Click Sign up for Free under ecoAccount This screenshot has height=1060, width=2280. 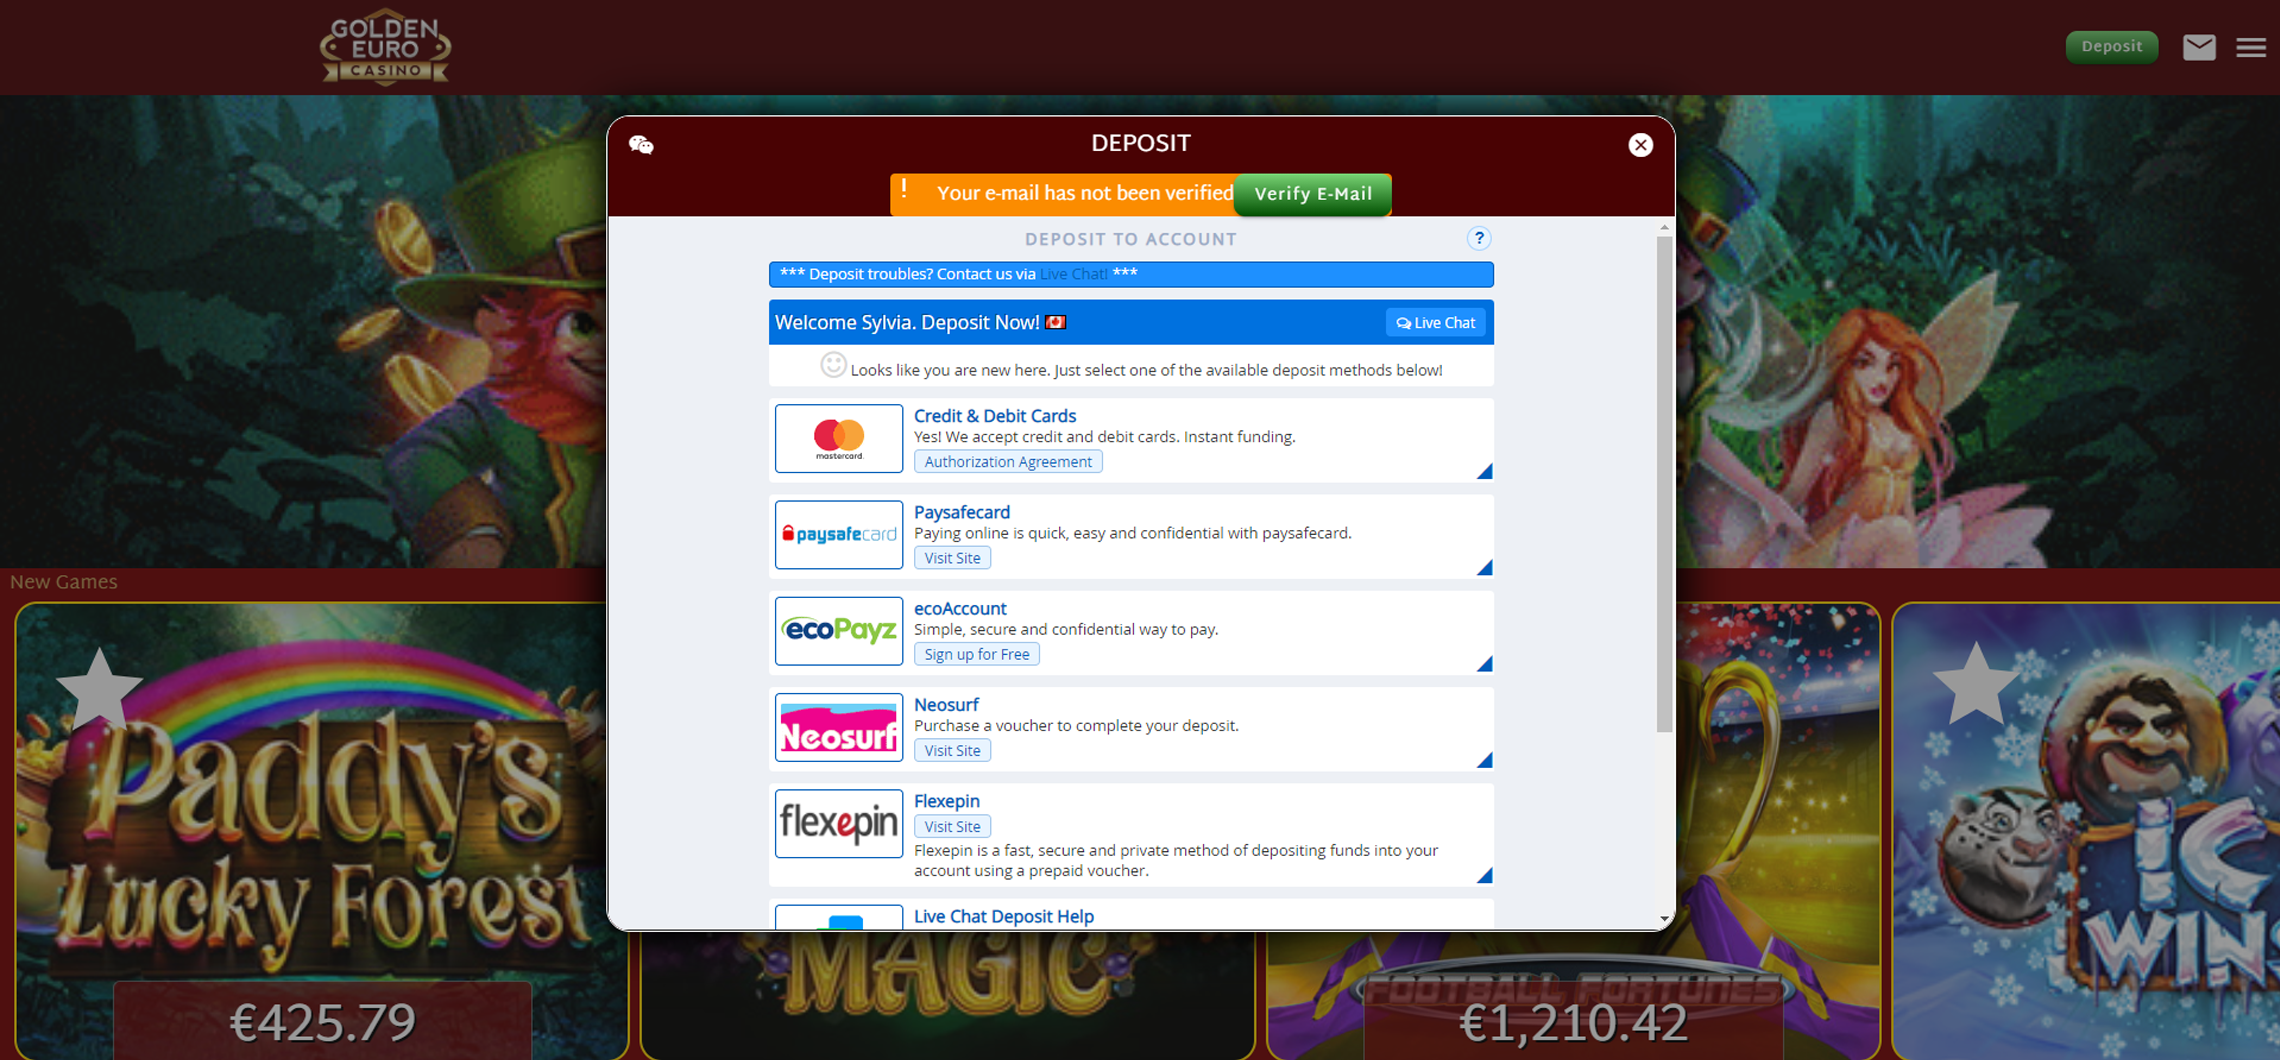pos(977,654)
